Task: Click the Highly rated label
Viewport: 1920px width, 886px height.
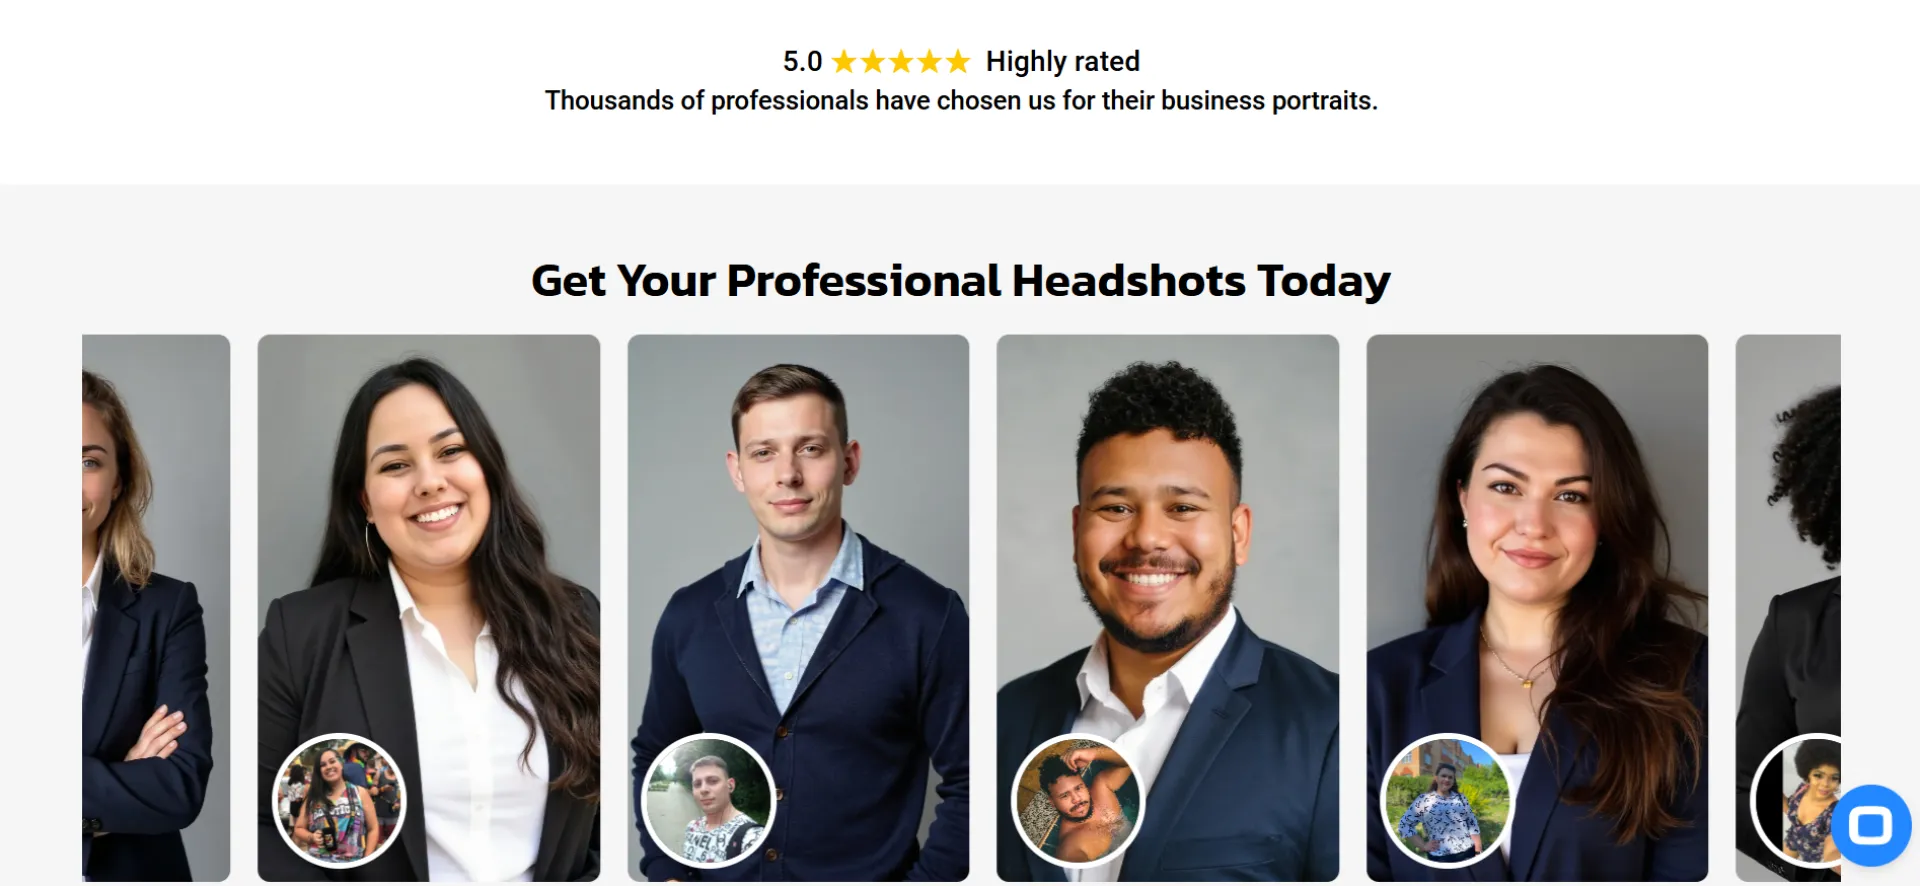Action: pos(1062,62)
